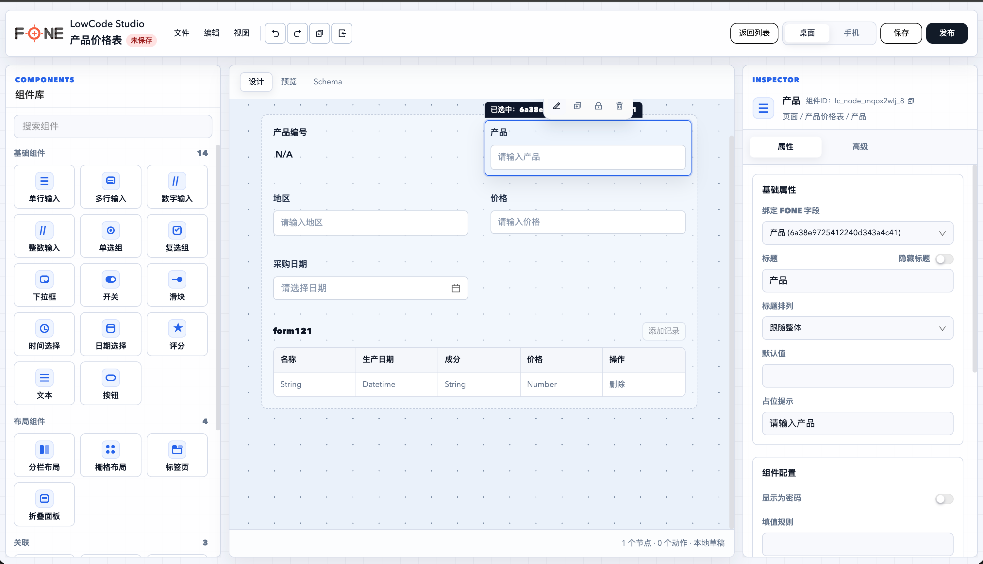Open the 文件 menu

click(182, 33)
